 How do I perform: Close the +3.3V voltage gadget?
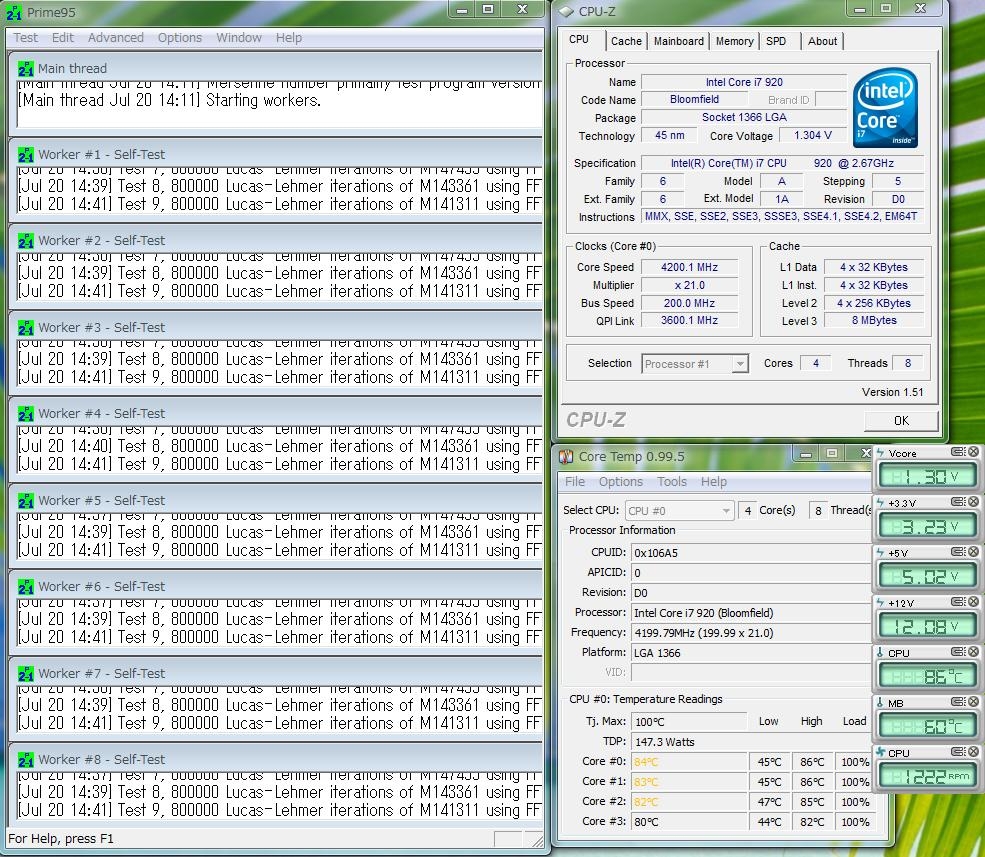972,503
